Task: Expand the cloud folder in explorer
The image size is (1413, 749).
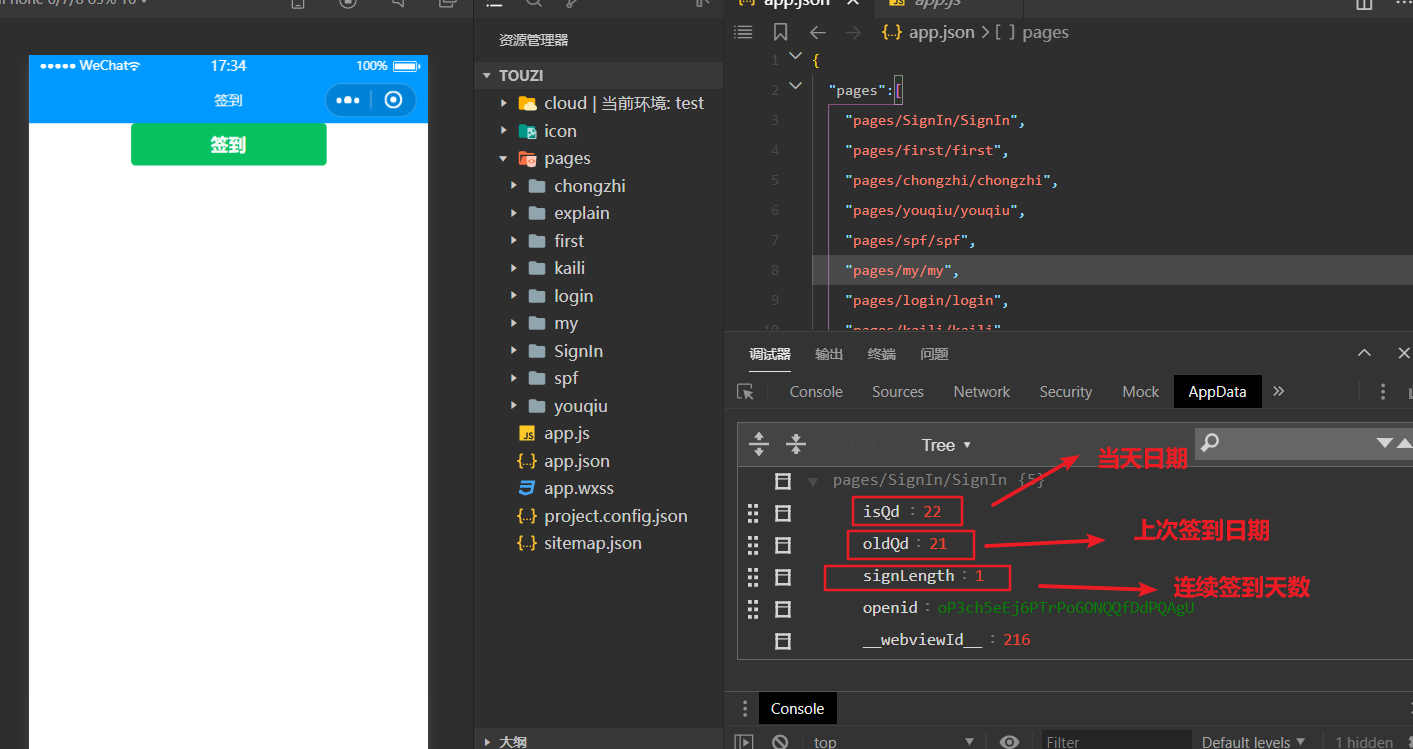Action: point(504,103)
